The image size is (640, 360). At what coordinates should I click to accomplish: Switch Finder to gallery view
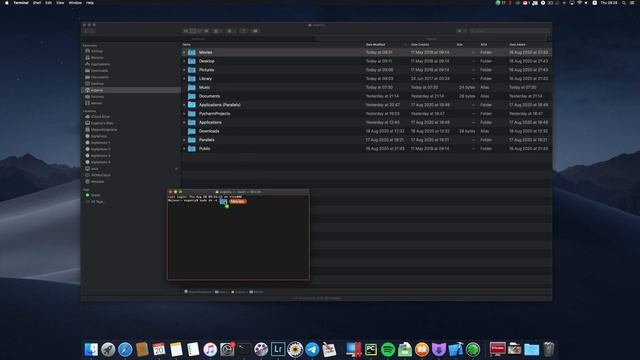(x=206, y=31)
